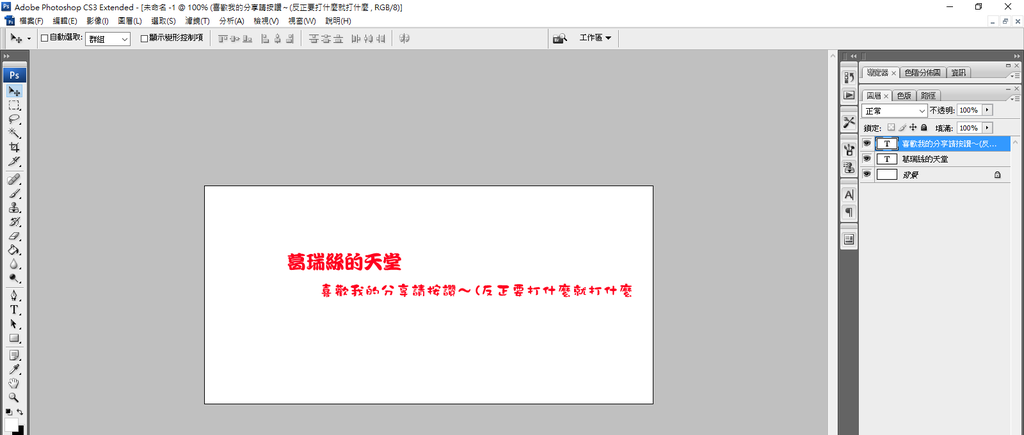The image size is (1024, 435).
Task: Open the Navigator panel options menu
Action: point(1015,75)
